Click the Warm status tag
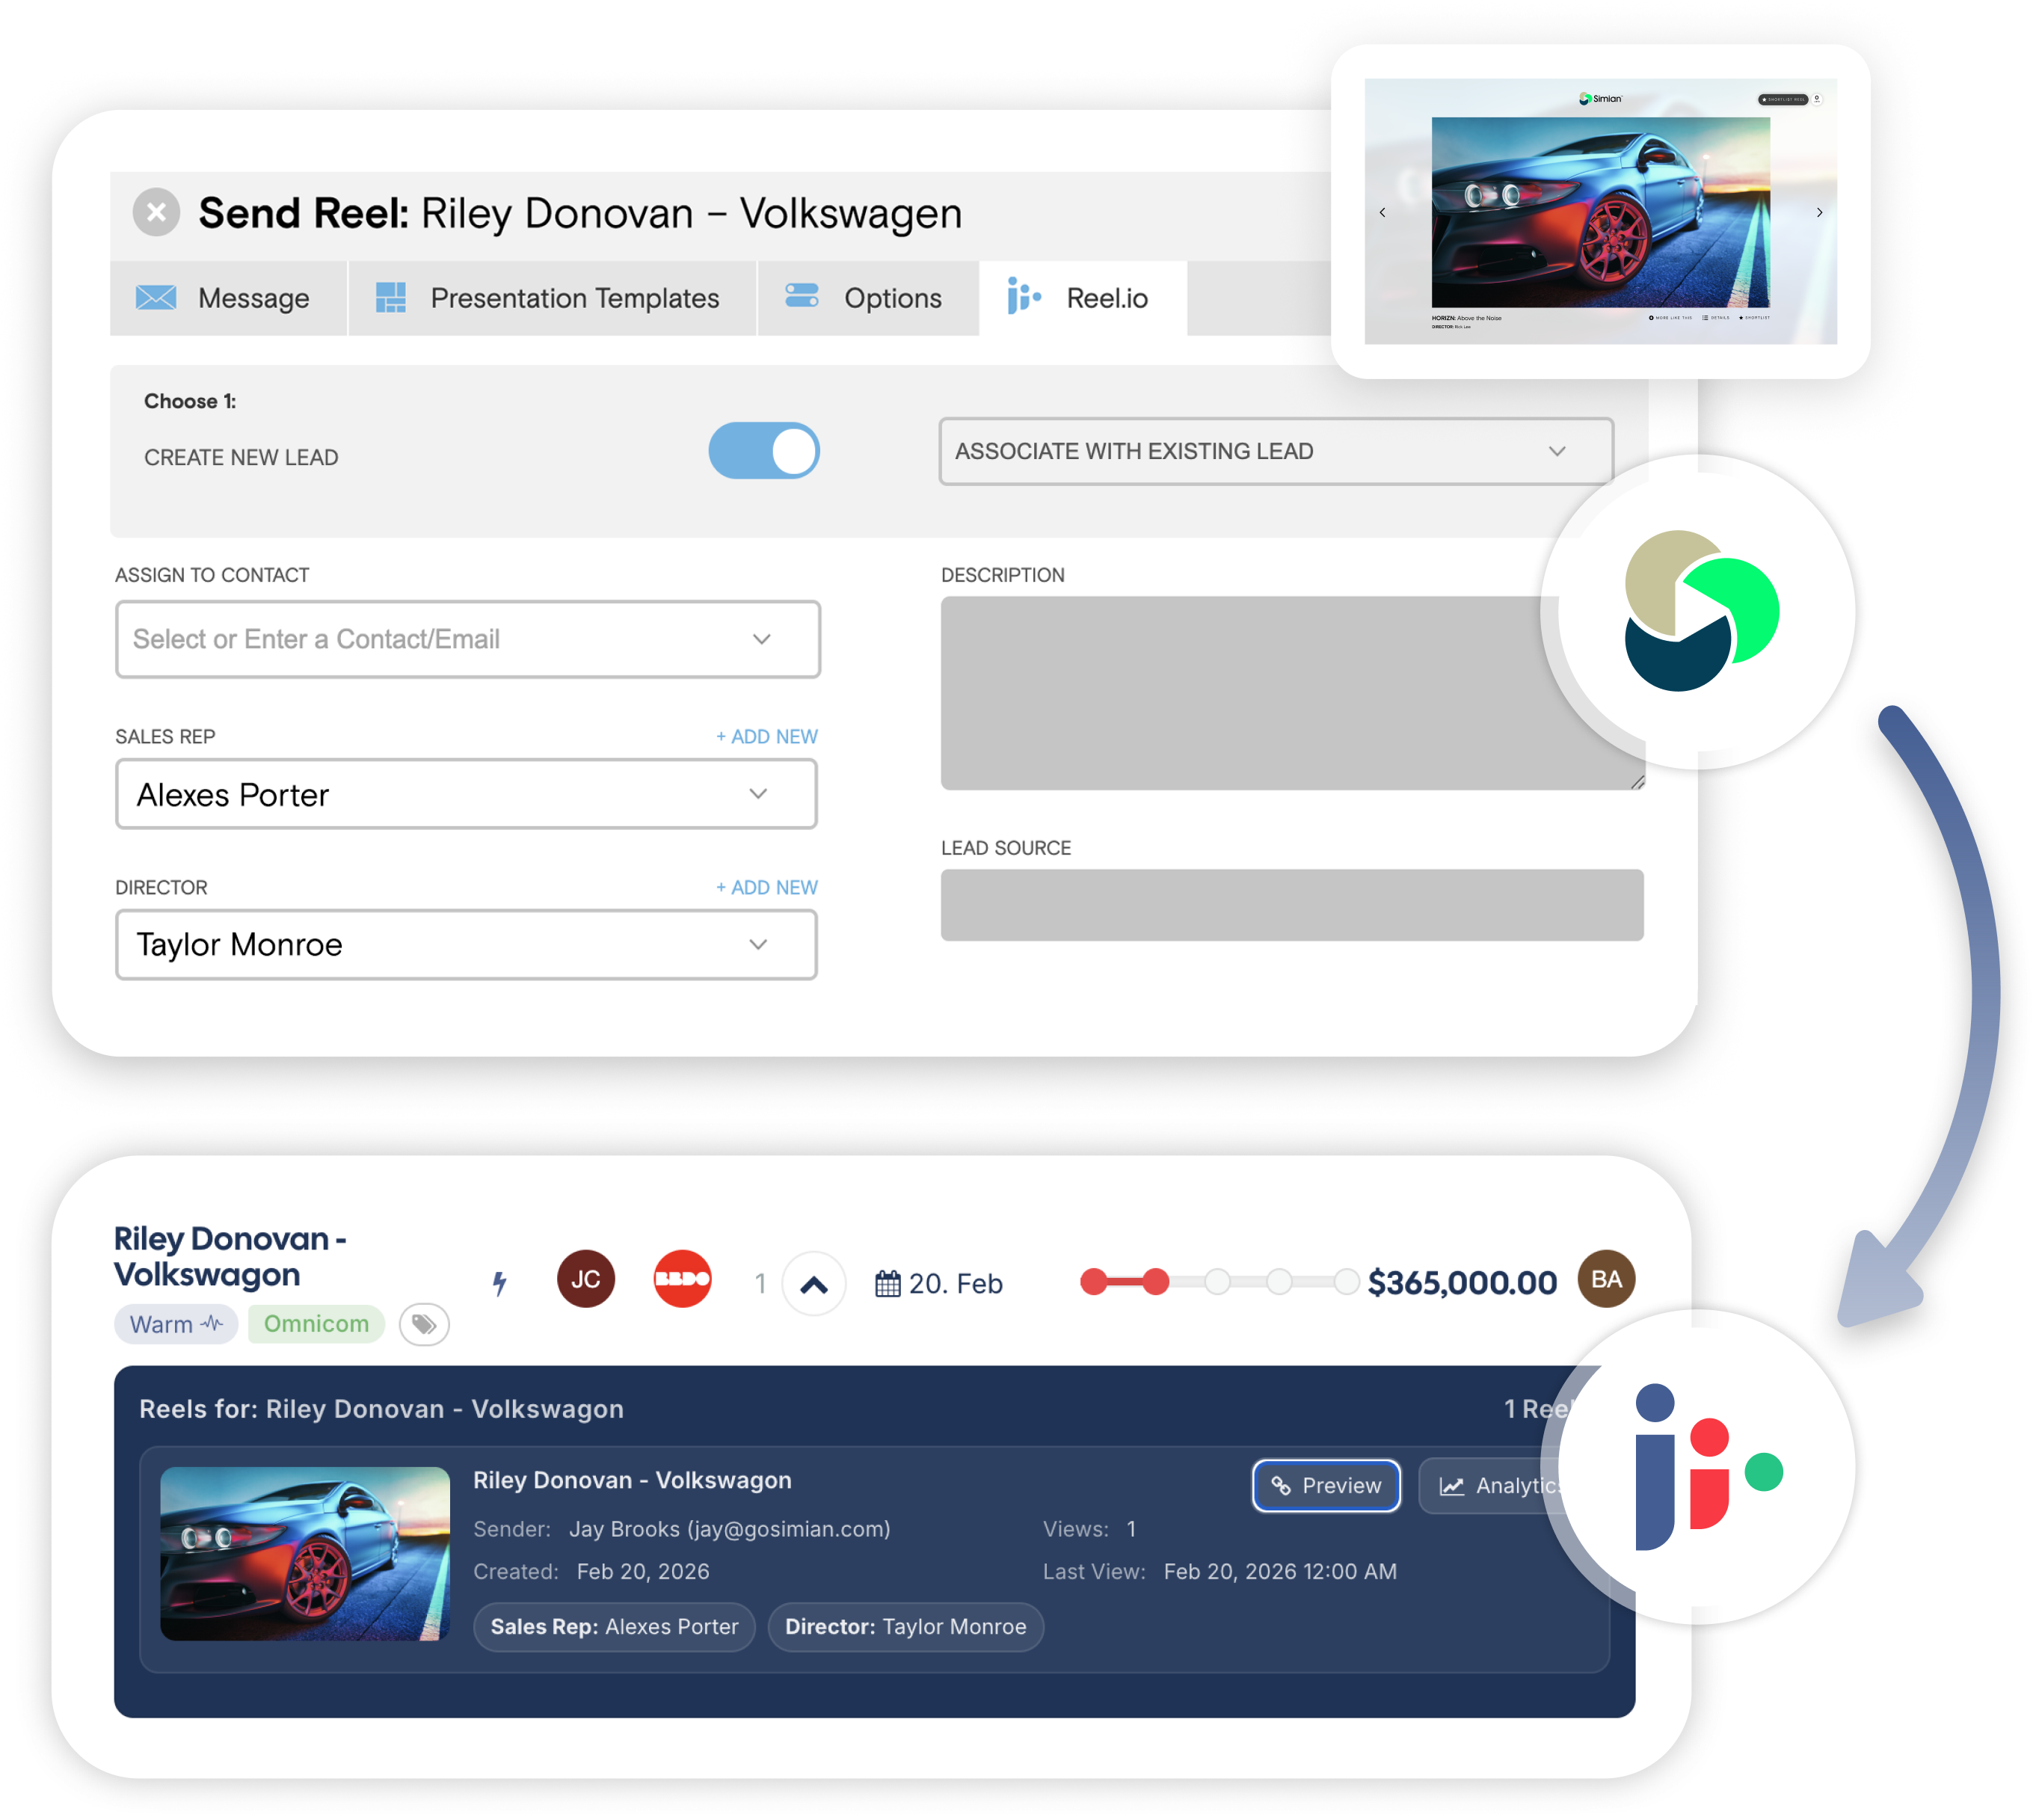The image size is (2036, 1820). tap(176, 1324)
